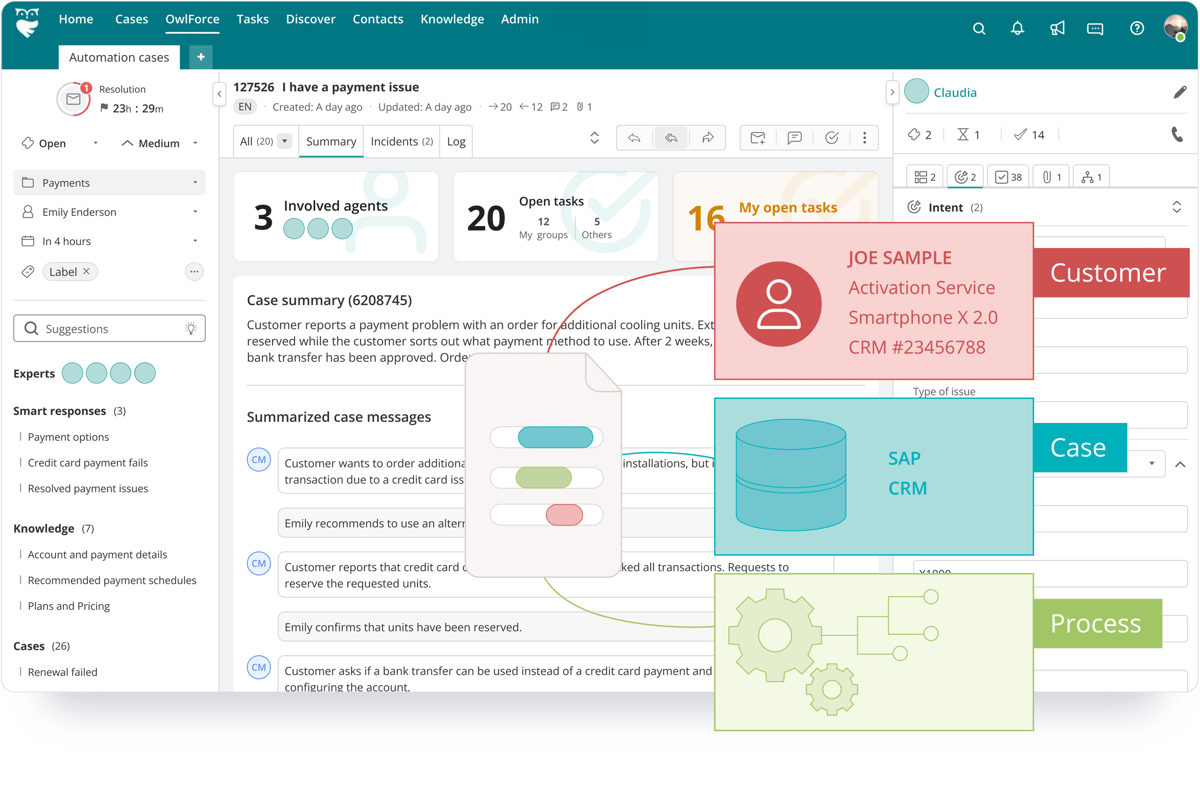Screen dimensions: 1200x795
Task: Call the customer with phone icon
Action: 1177,135
